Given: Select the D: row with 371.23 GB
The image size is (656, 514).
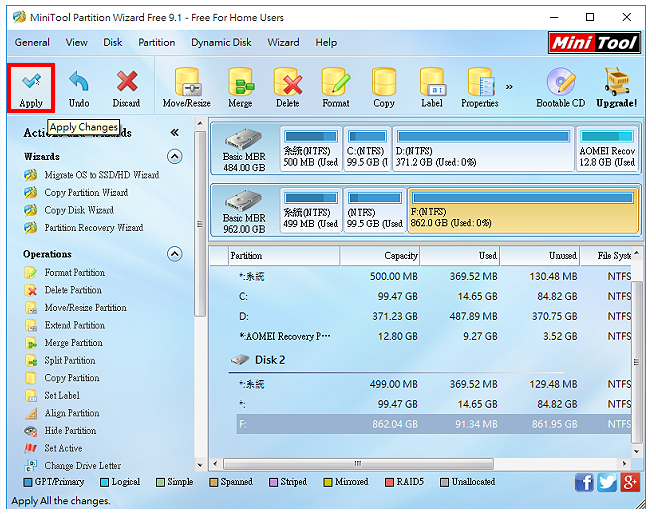Looking at the screenshot, I should click(x=434, y=317).
